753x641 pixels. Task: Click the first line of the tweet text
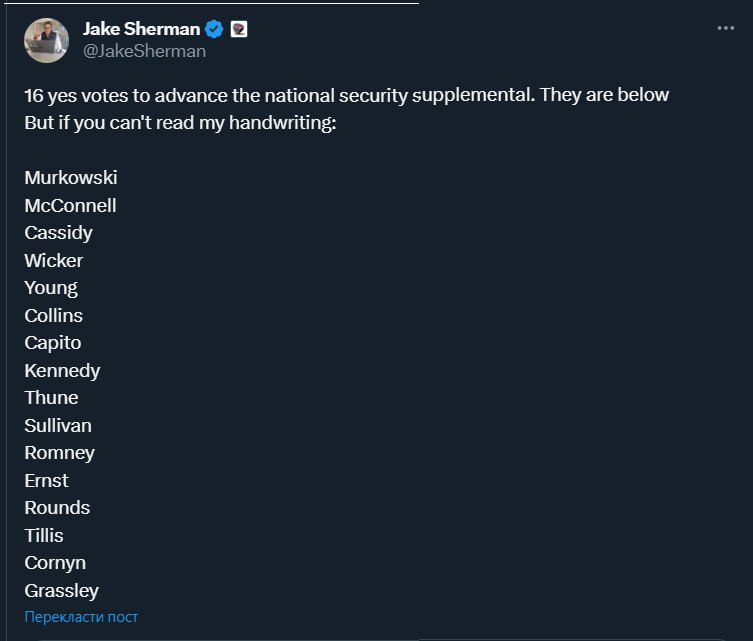click(346, 95)
